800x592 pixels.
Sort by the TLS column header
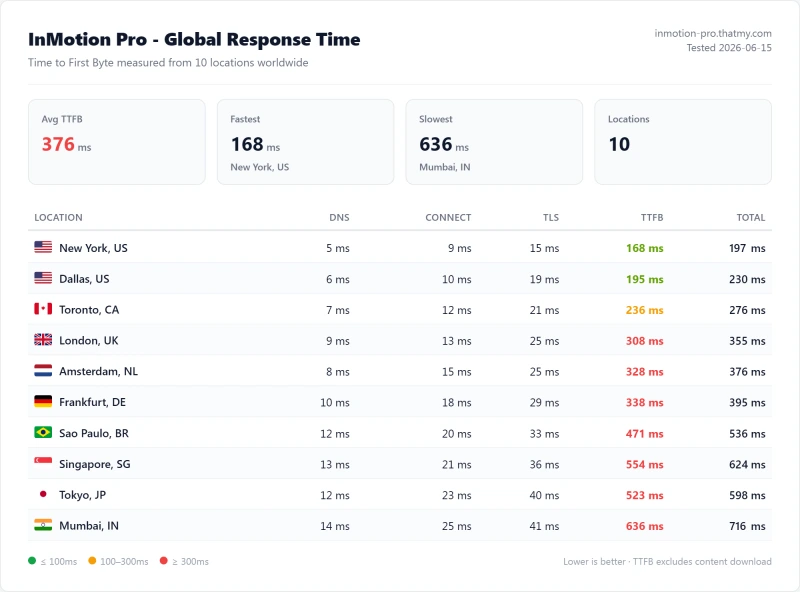click(x=551, y=217)
